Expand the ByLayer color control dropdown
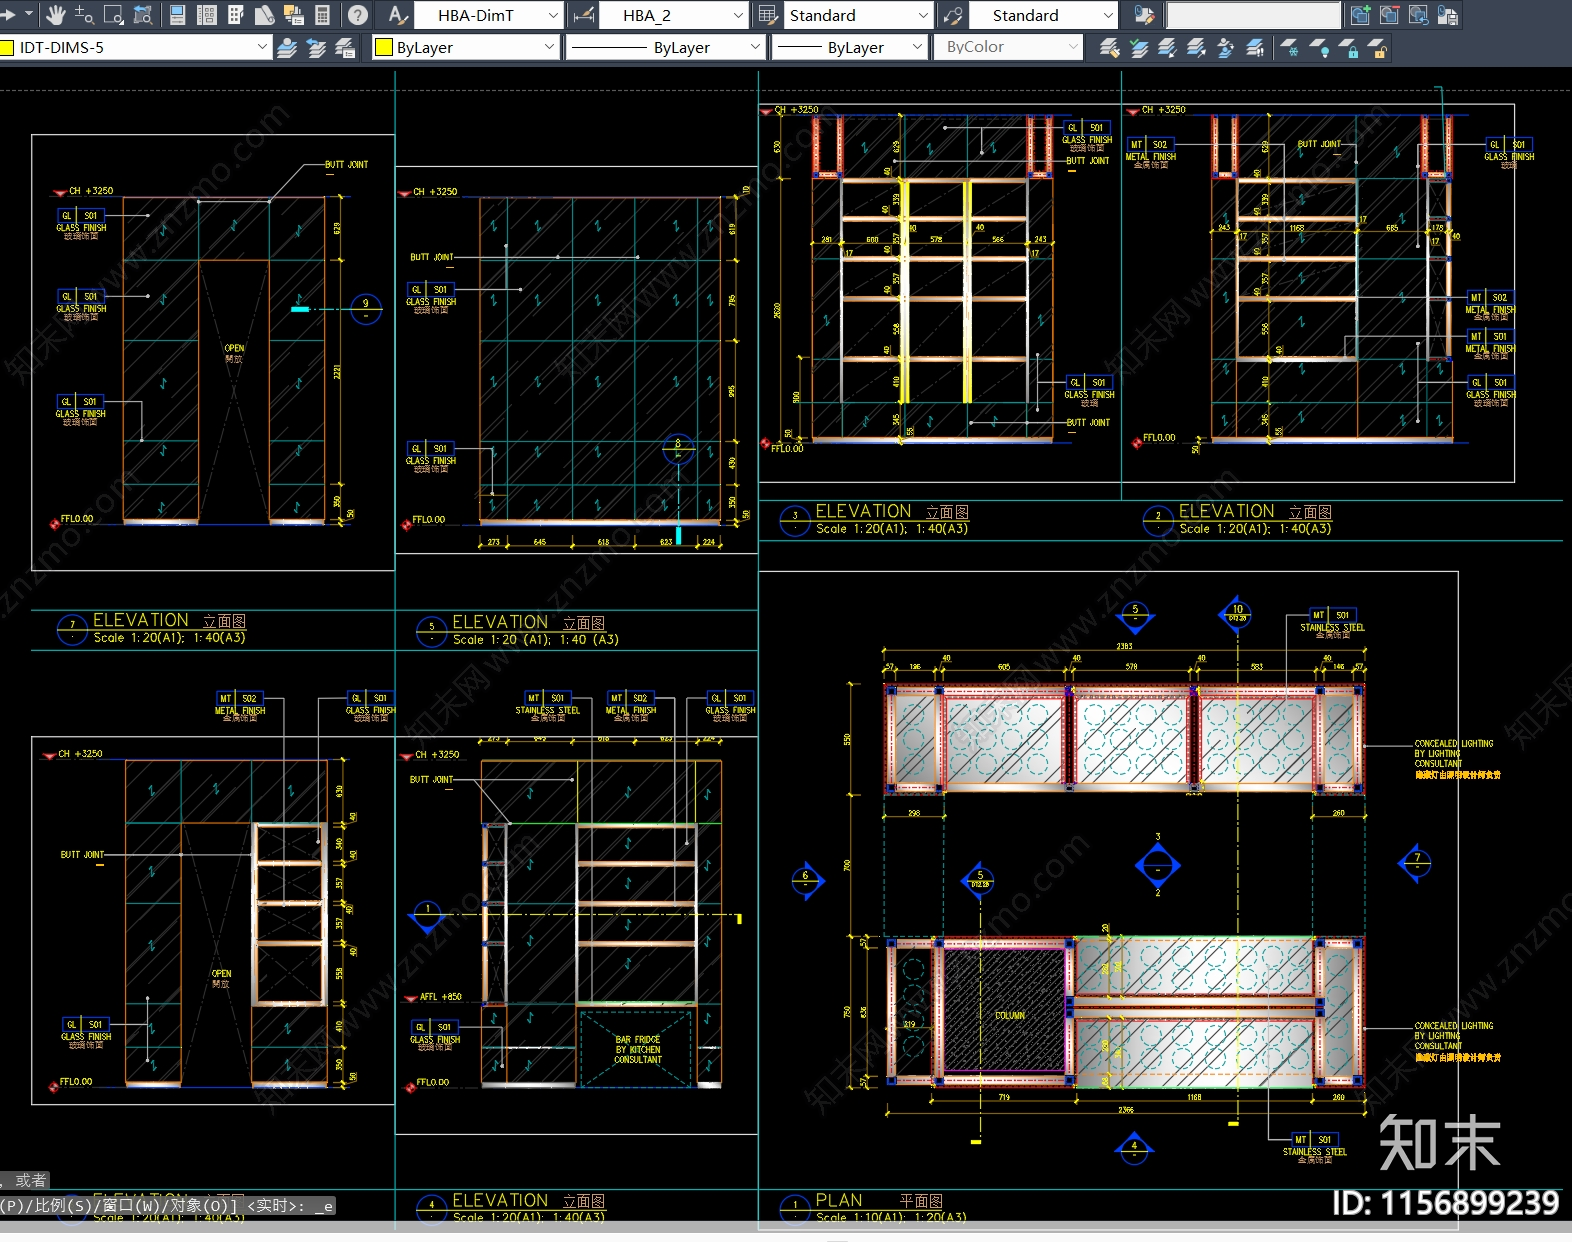 pos(549,47)
